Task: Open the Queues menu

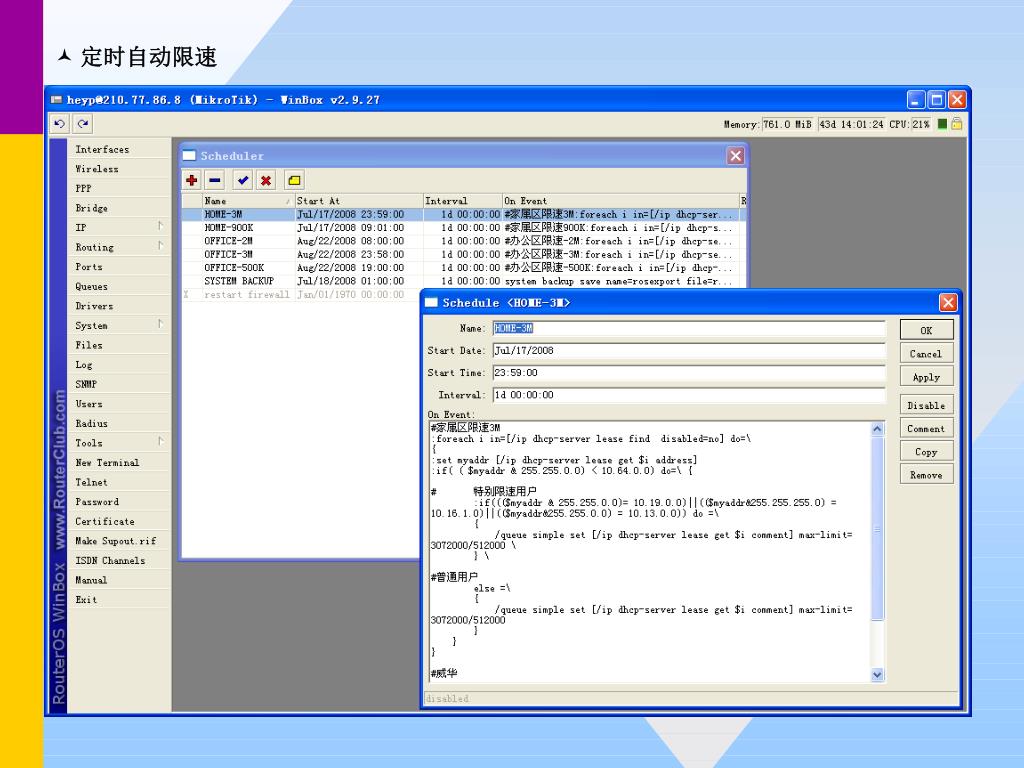Action: (118, 287)
